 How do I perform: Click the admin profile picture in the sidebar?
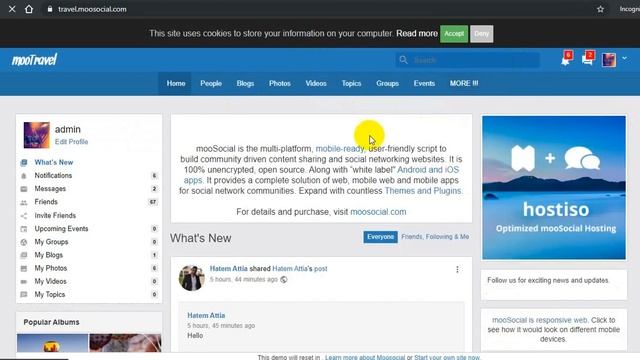coord(36,135)
